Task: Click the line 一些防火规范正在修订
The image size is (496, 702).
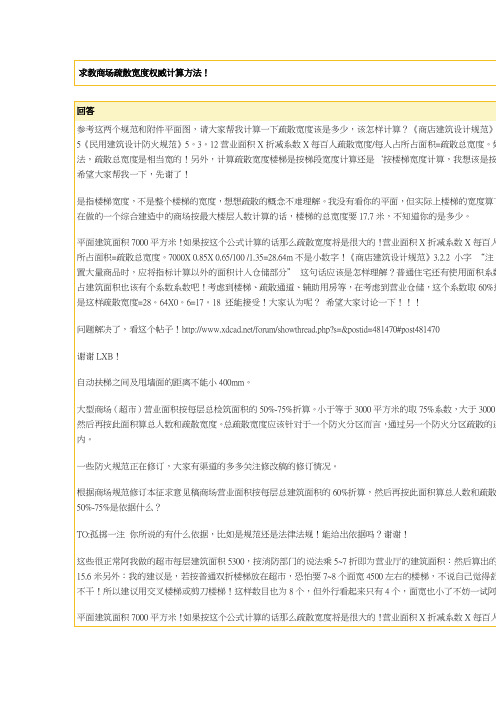Action: point(207,466)
